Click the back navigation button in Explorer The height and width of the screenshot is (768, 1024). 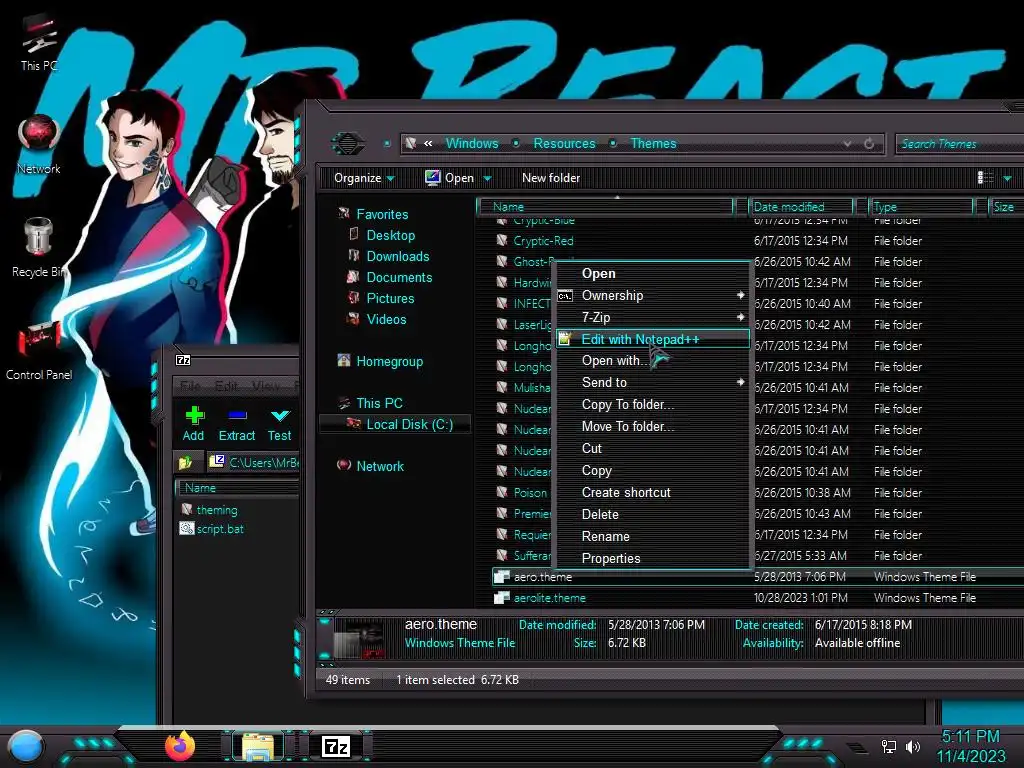pos(347,143)
